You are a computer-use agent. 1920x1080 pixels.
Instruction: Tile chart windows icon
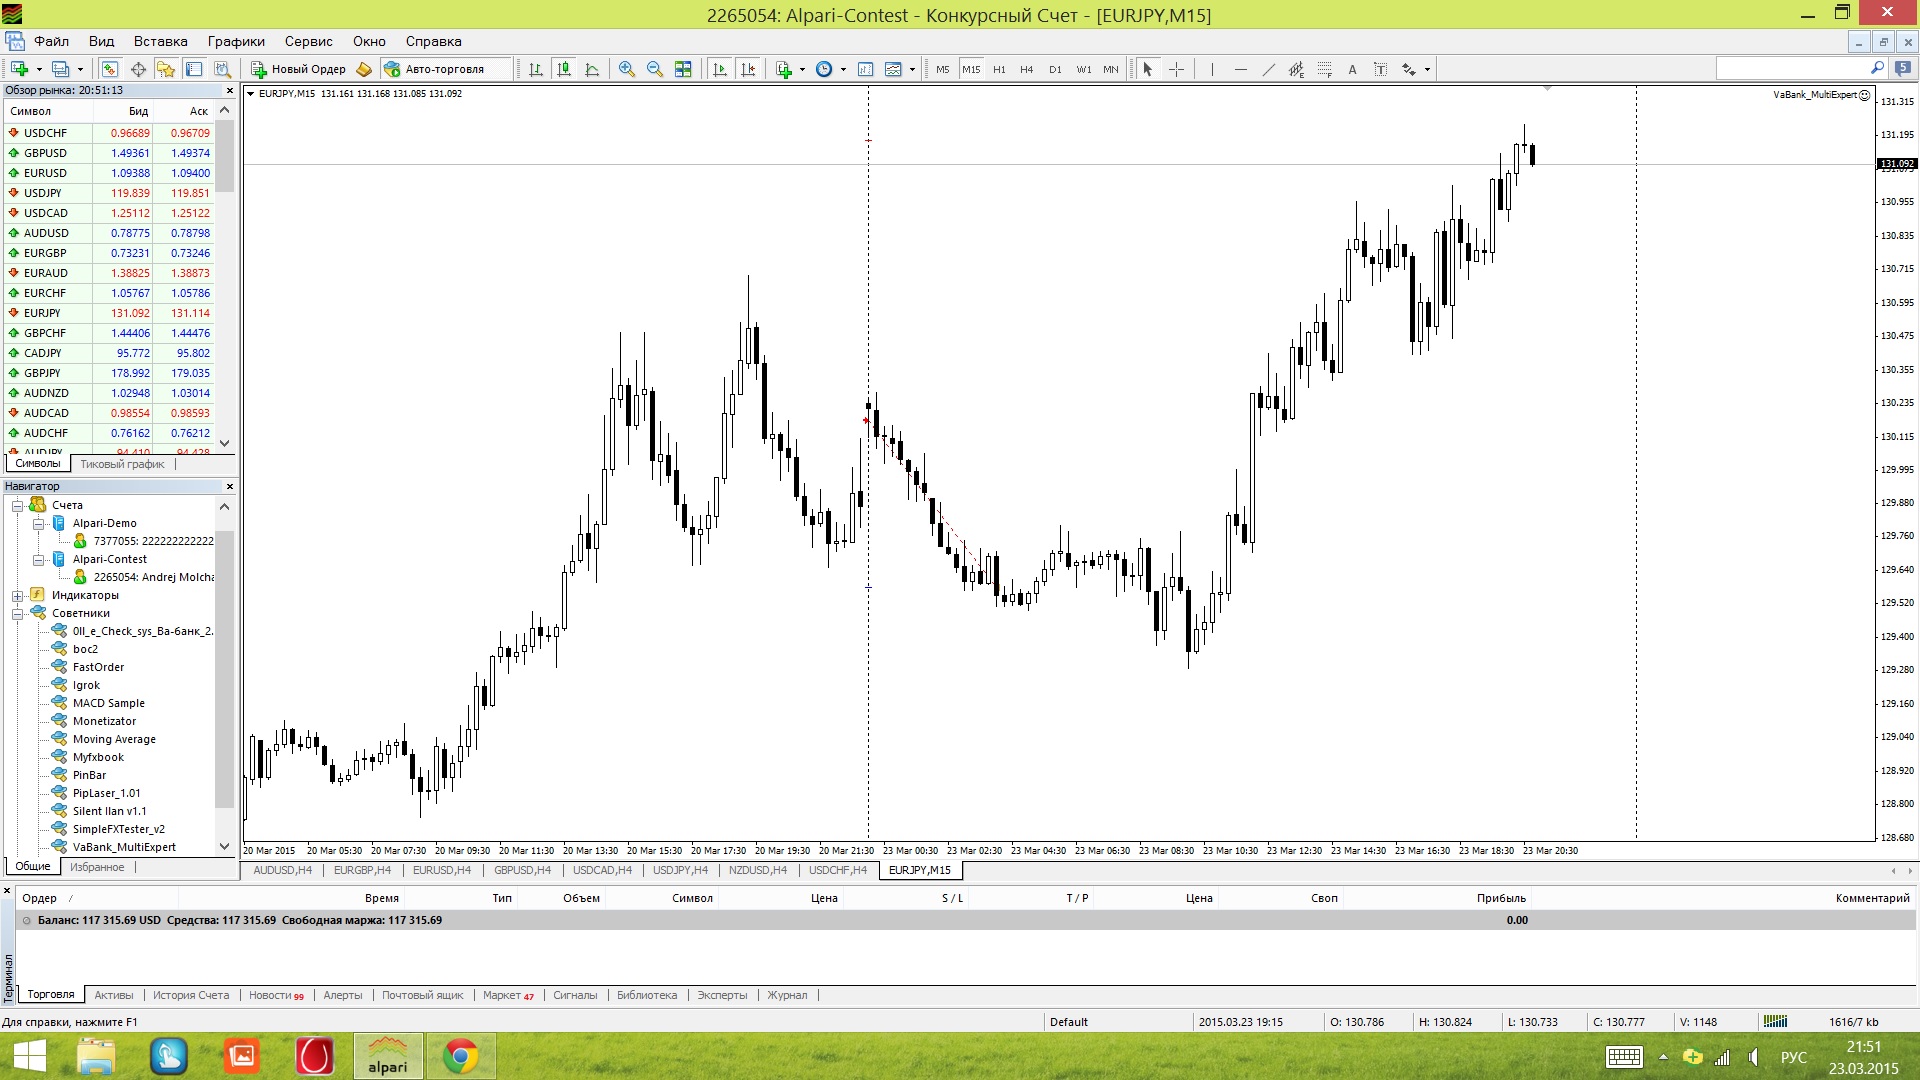pyautogui.click(x=683, y=69)
